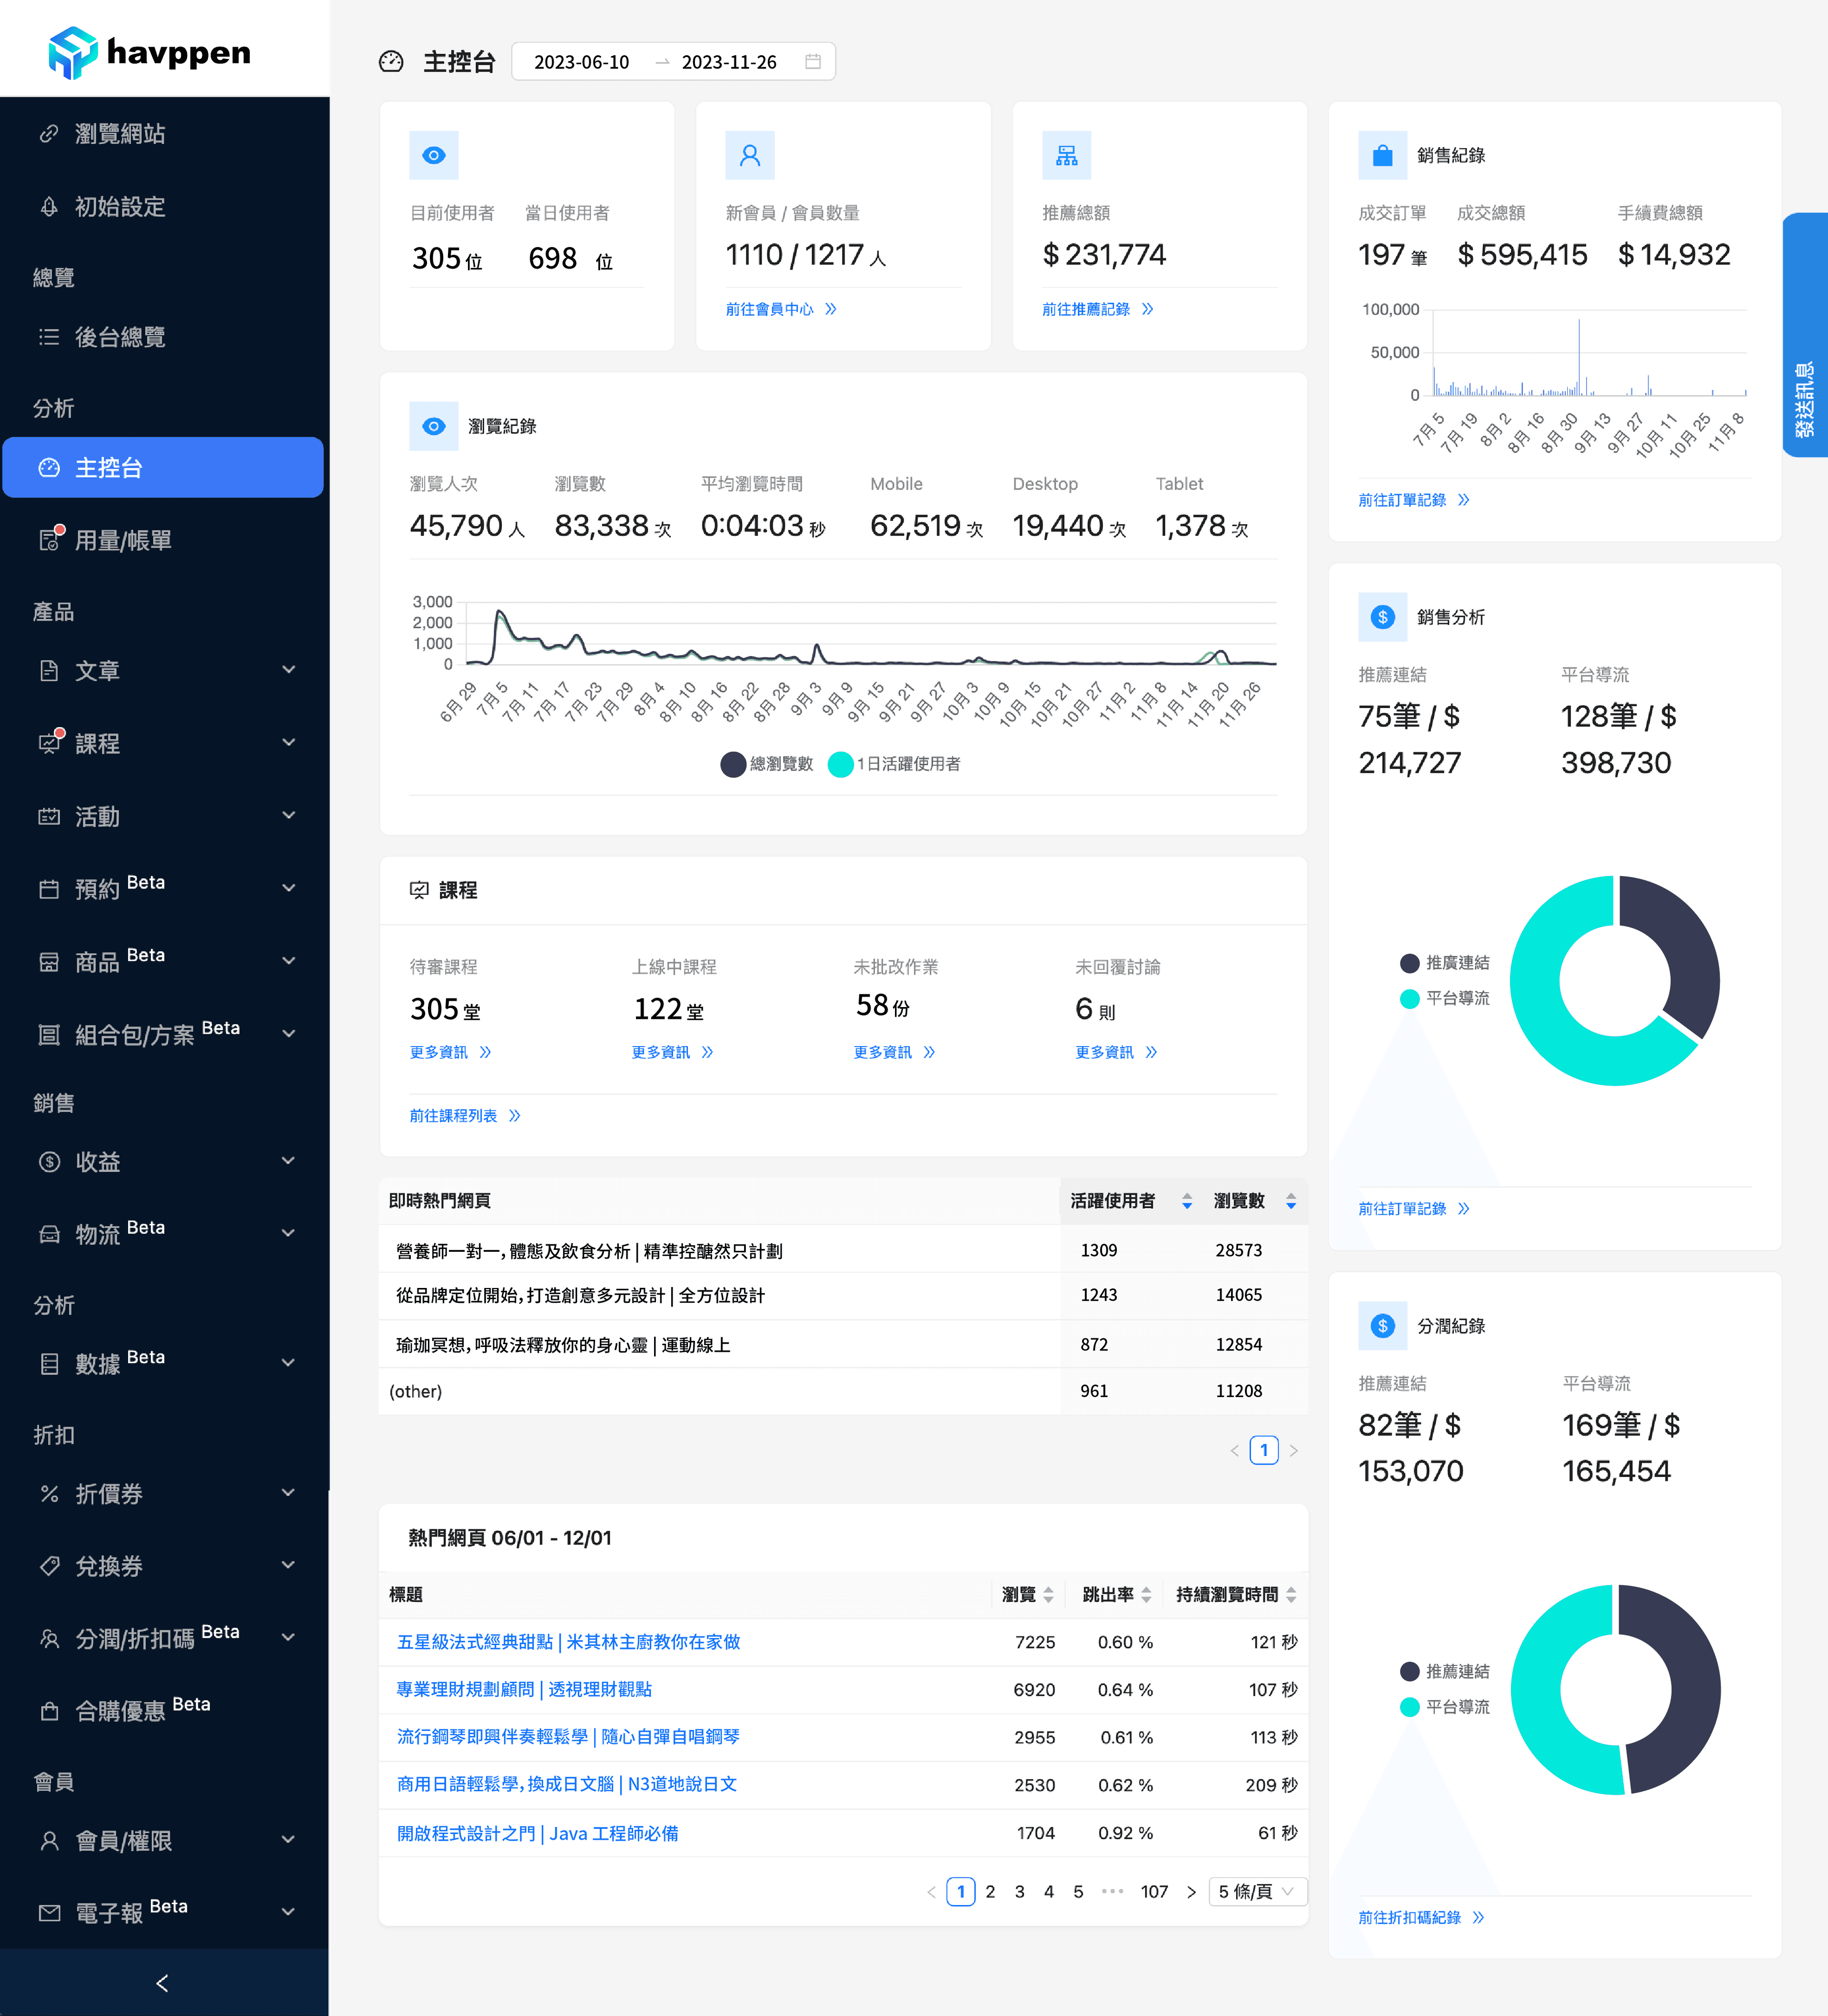Screen dimensions: 1828x2016
Task: Open 五星級法式經典甜點 page link
Action: tap(568, 1642)
